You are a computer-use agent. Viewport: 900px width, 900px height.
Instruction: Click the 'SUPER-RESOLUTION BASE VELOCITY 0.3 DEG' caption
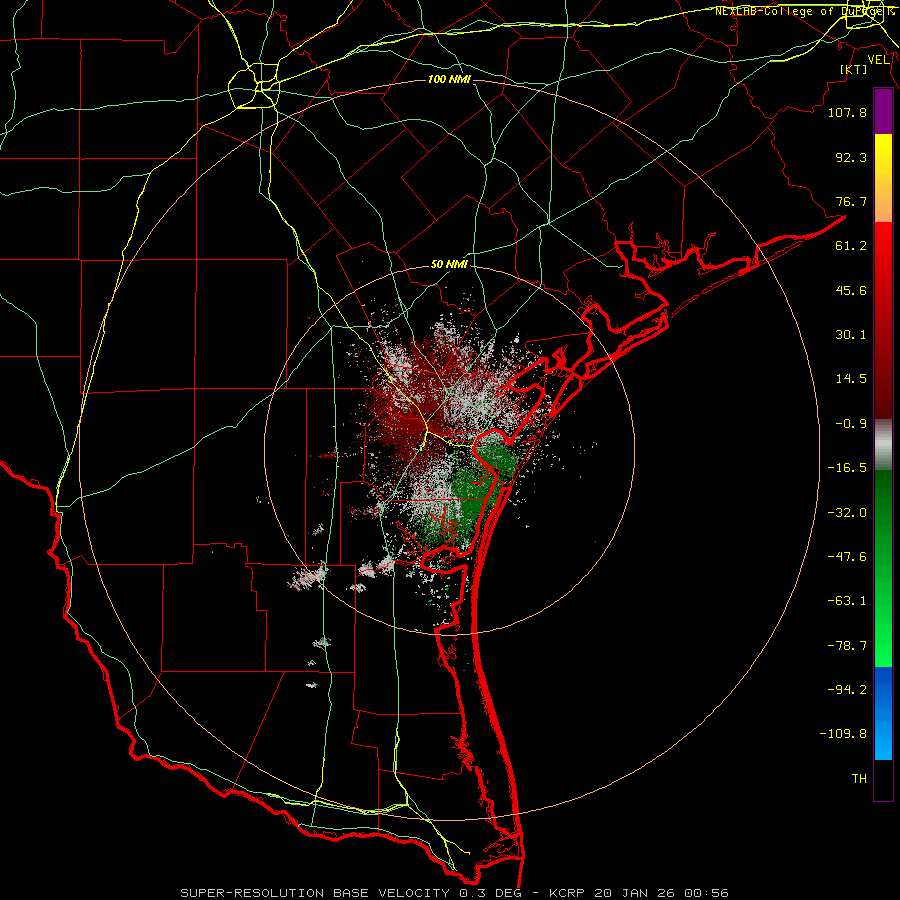351,893
